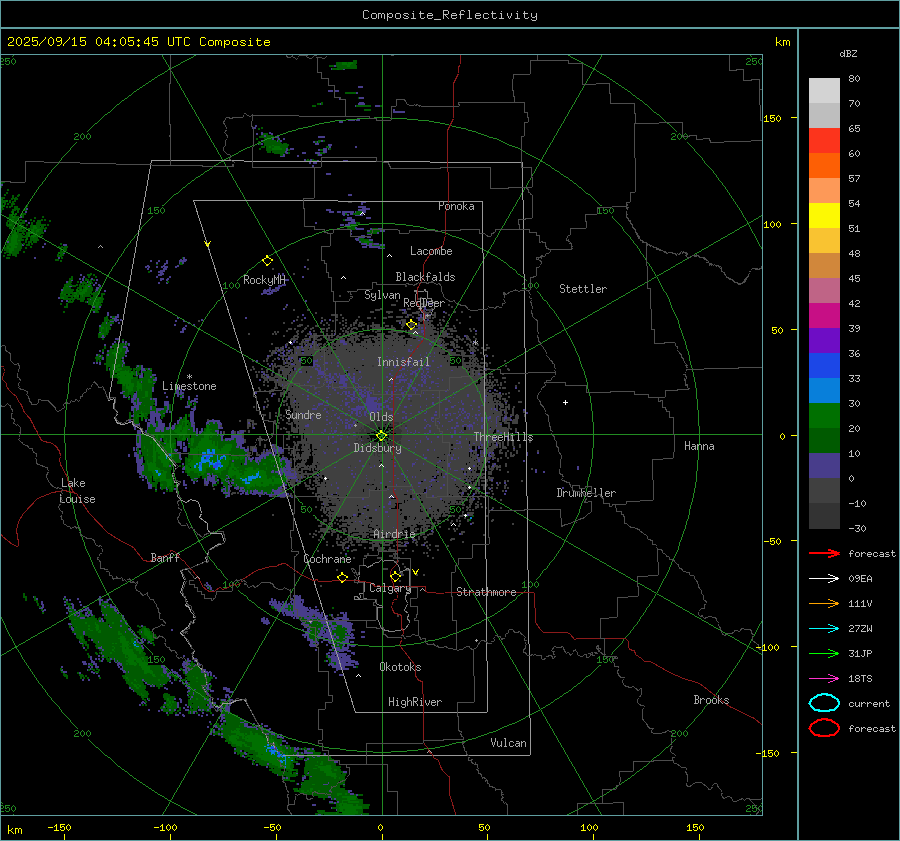
Task: Click the Airdrie city label
Action: click(x=394, y=534)
